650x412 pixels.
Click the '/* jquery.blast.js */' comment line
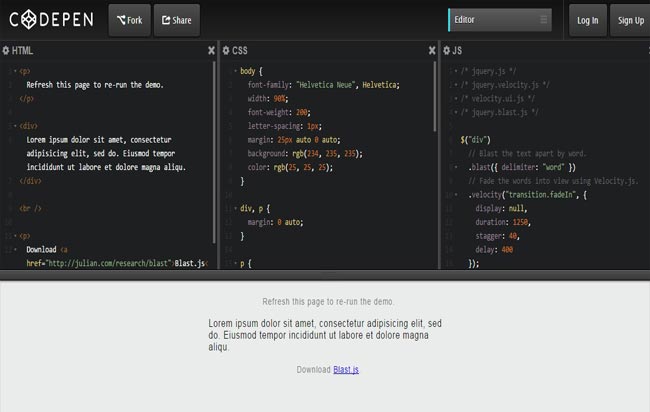tap(499, 112)
